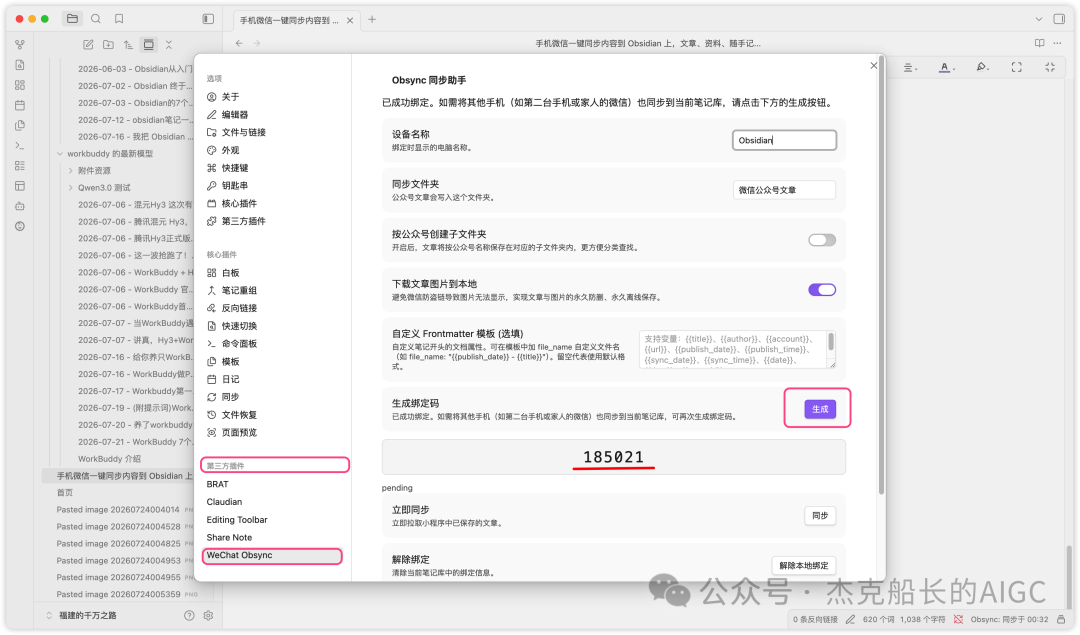Image resolution: width=1080 pixels, height=635 pixels.
Task: Open graph view from ribbon
Action: coord(20,45)
